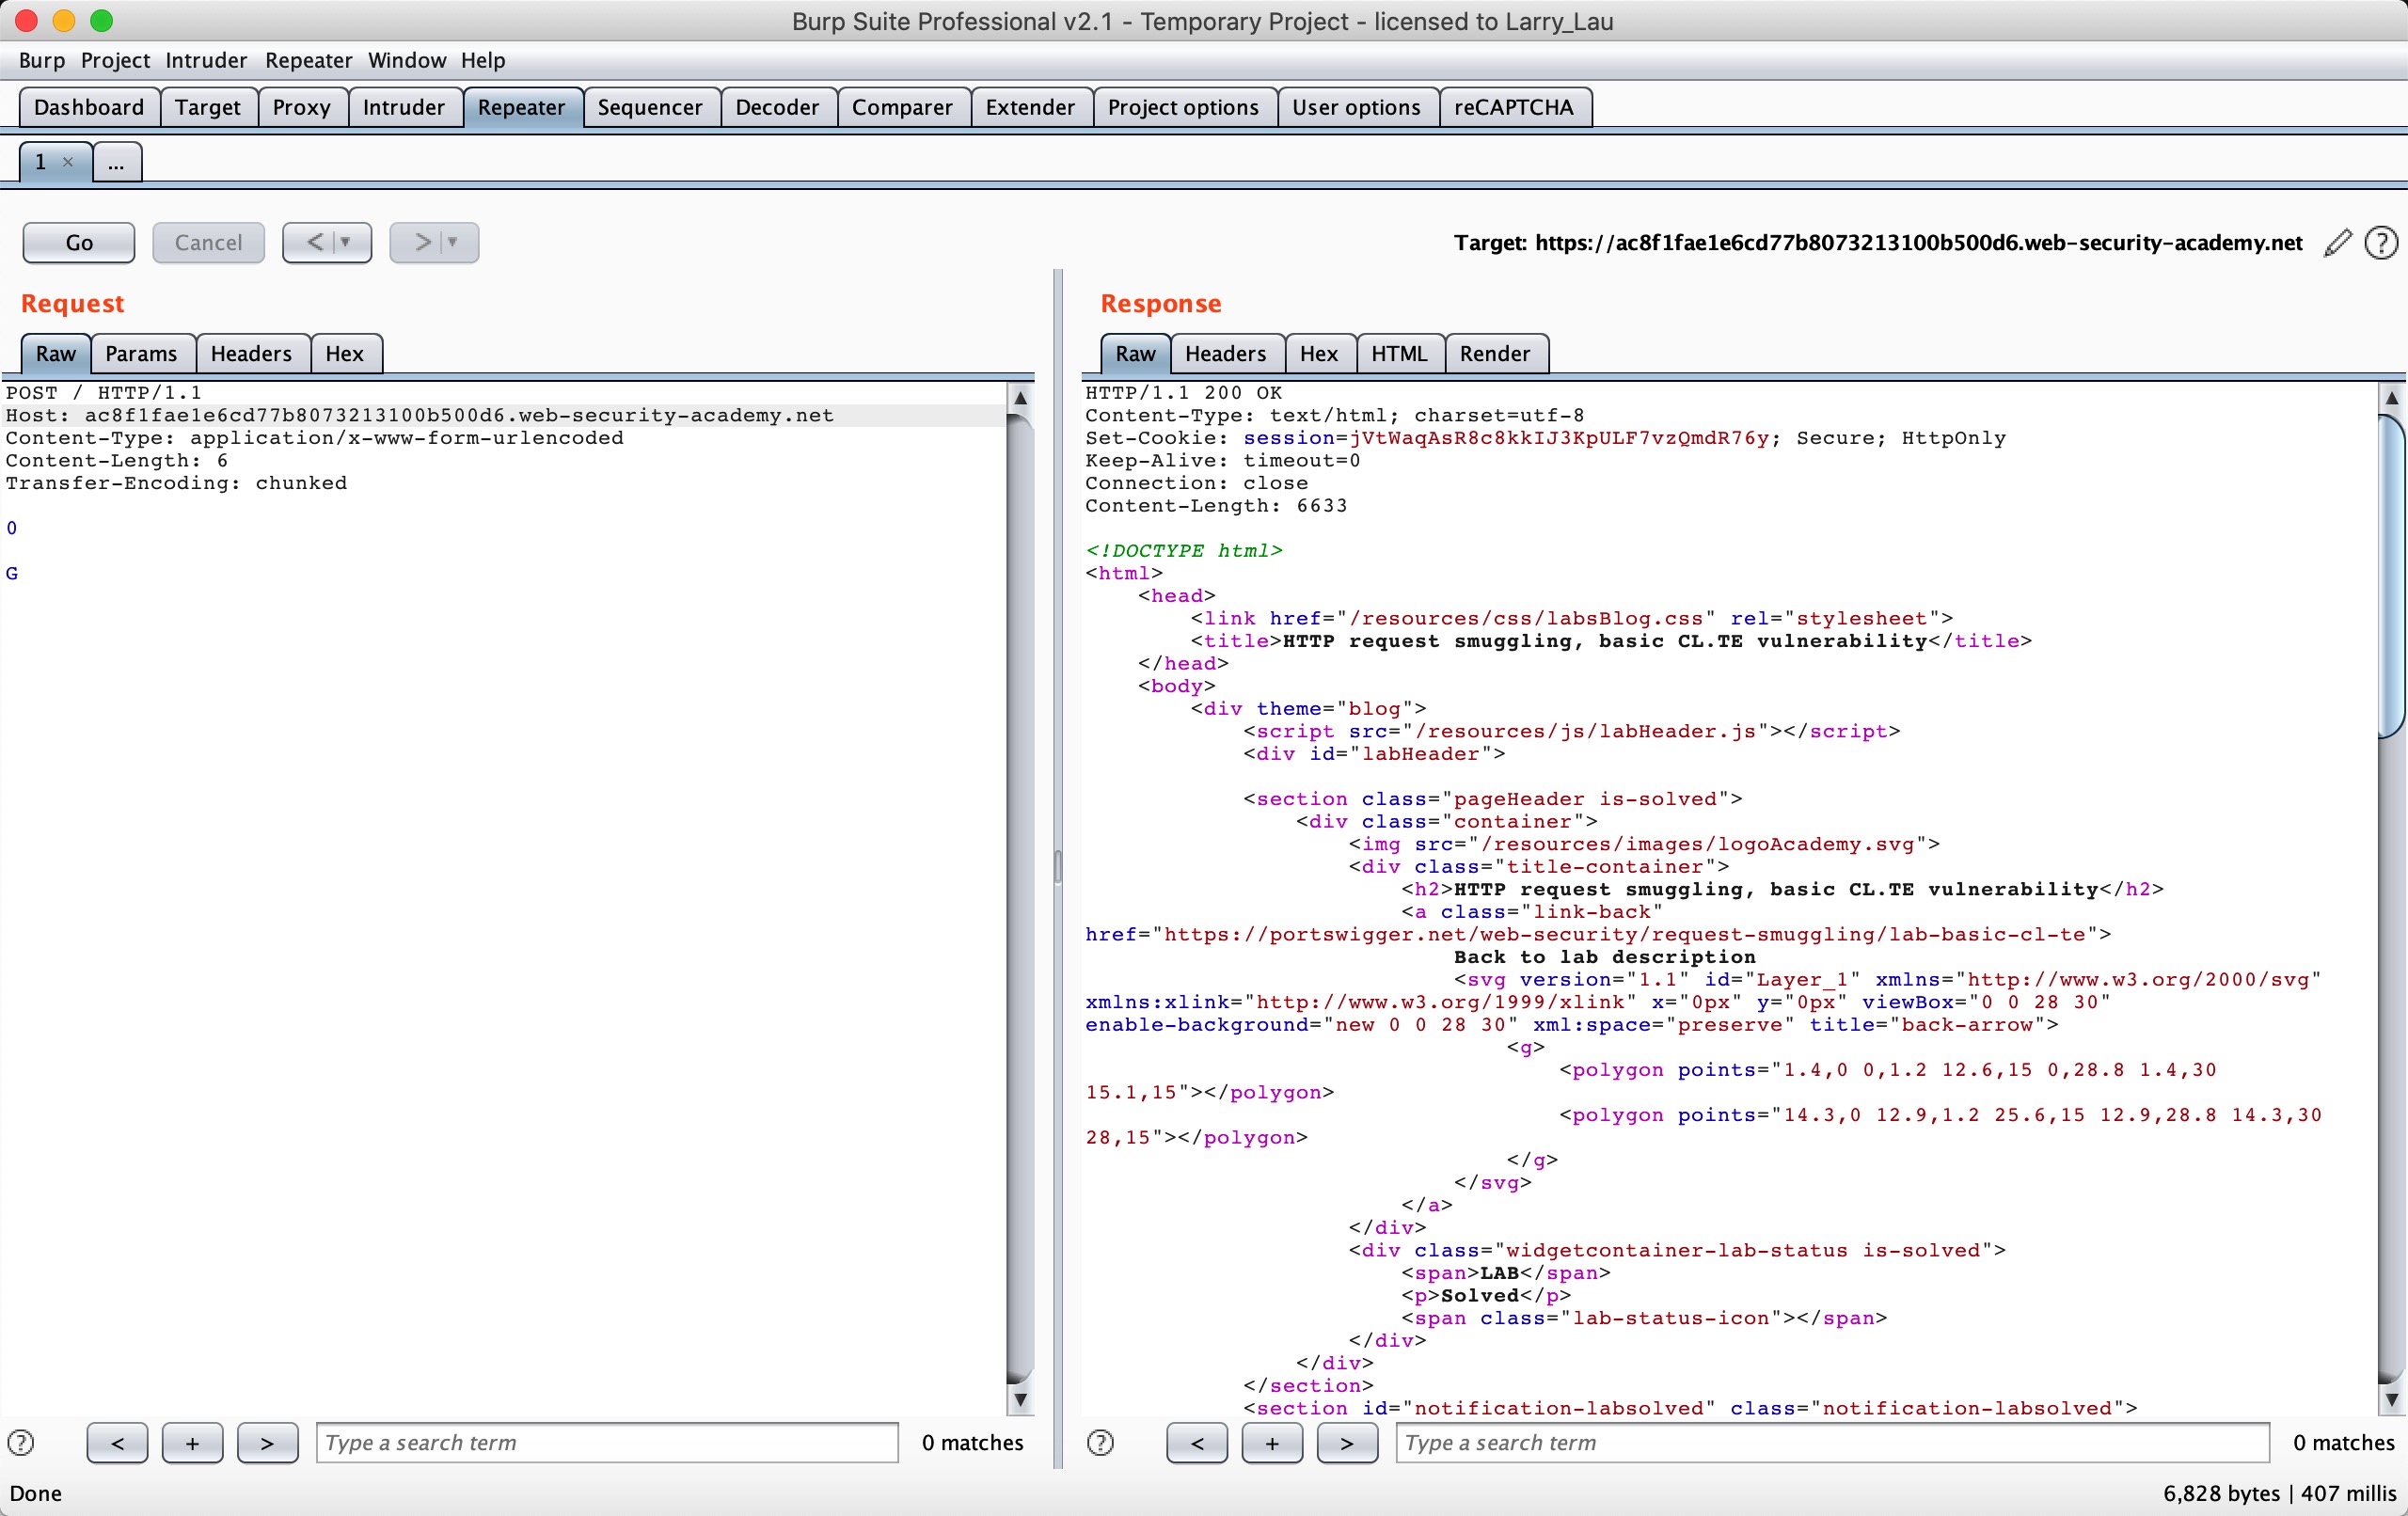2408x1516 pixels.
Task: Open the Project menu
Action: (x=115, y=60)
